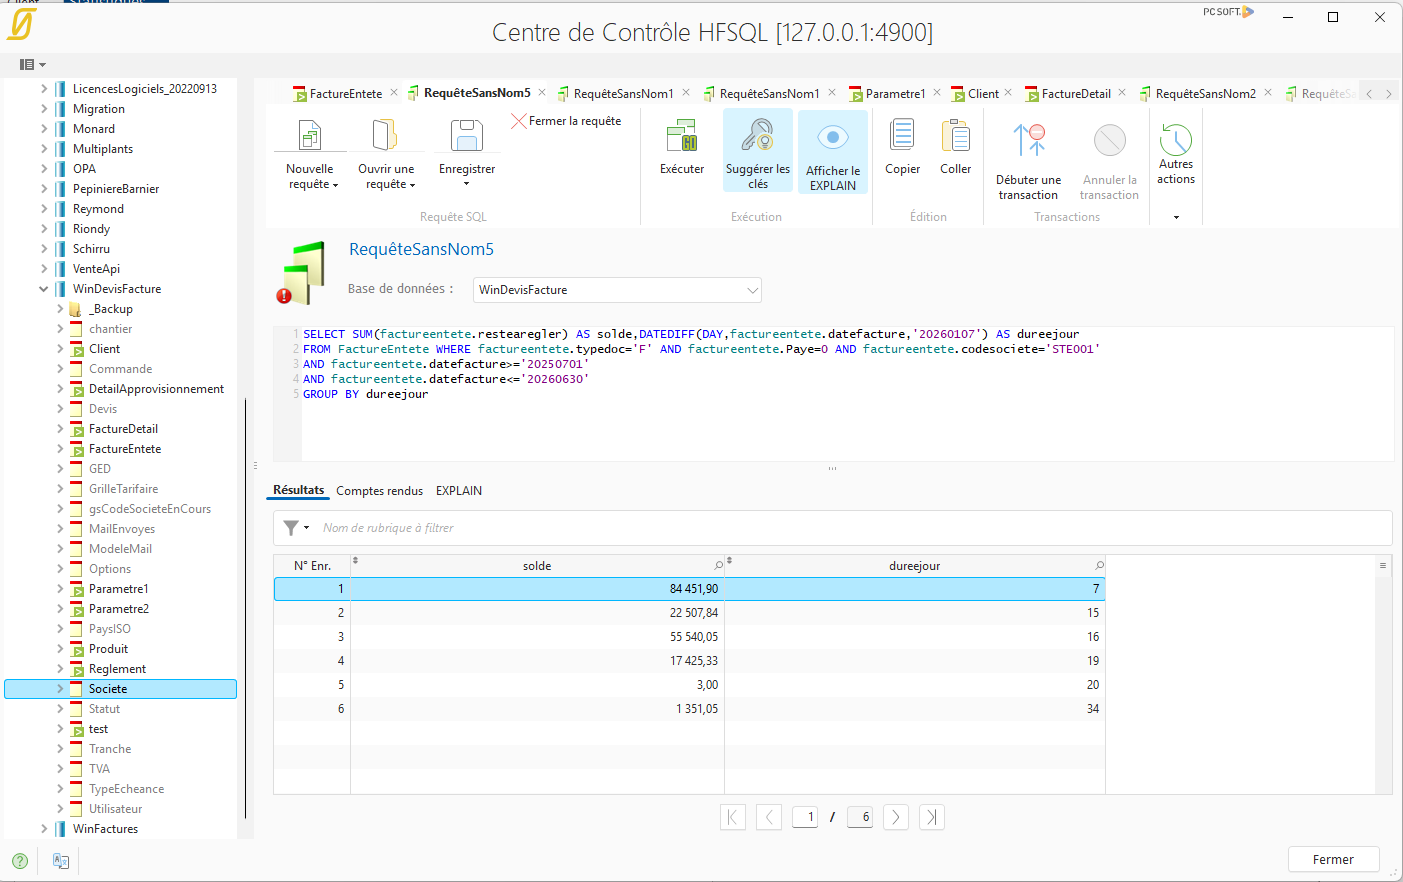Collapse the WinDevisFacture database node

[x=44, y=289]
